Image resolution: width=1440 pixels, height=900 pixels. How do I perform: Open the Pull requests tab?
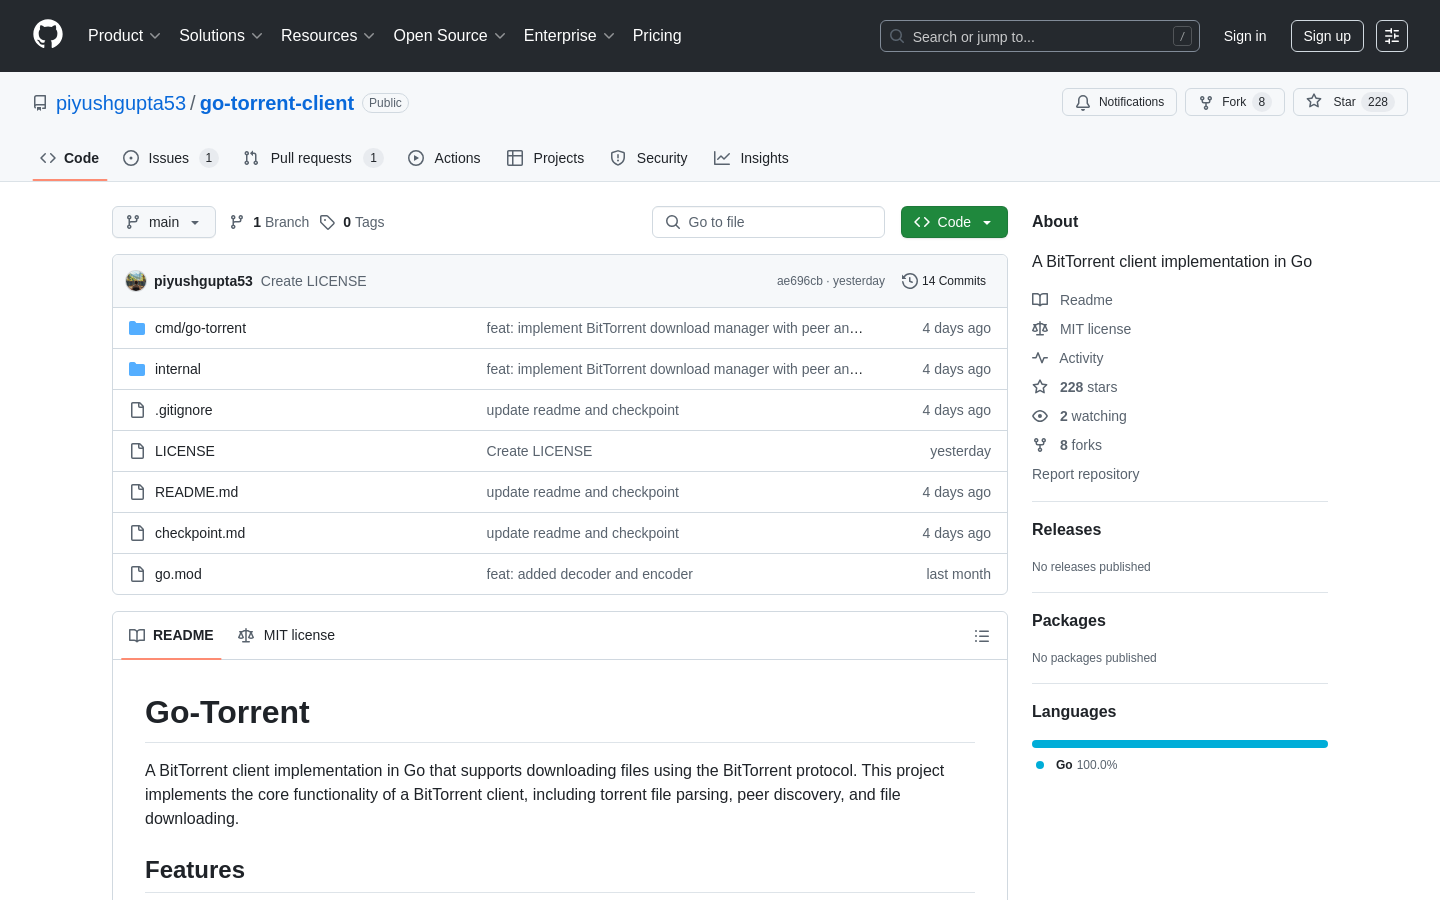(313, 158)
